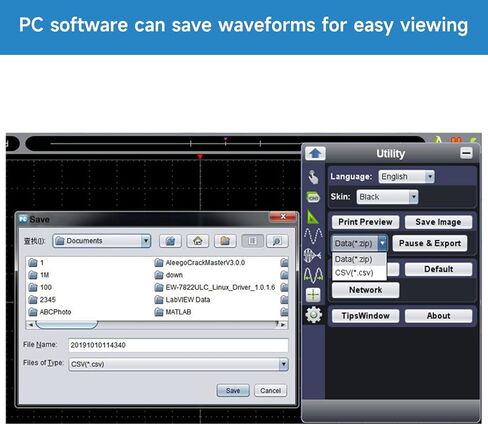Click Cancel in the Save dialog
Screen dimensions: 488x425
point(270,390)
